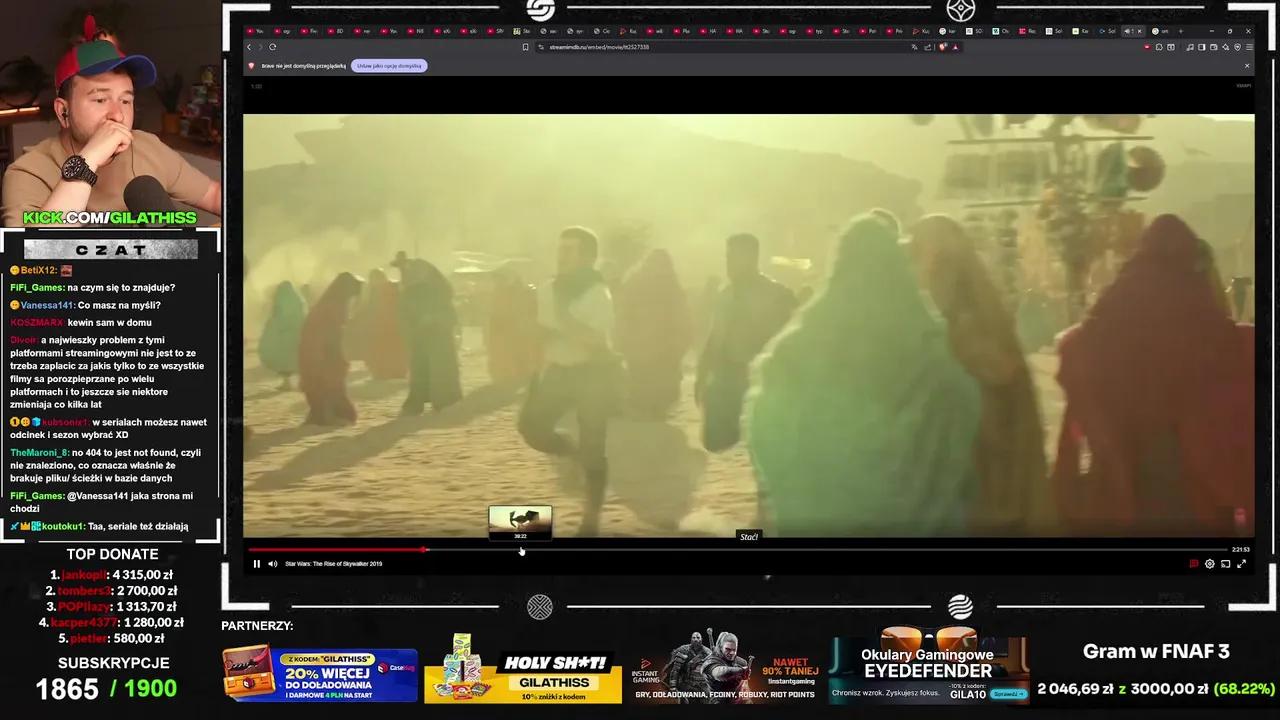Go back to the previous browser page
The width and height of the screenshot is (1280, 720).
249,47
